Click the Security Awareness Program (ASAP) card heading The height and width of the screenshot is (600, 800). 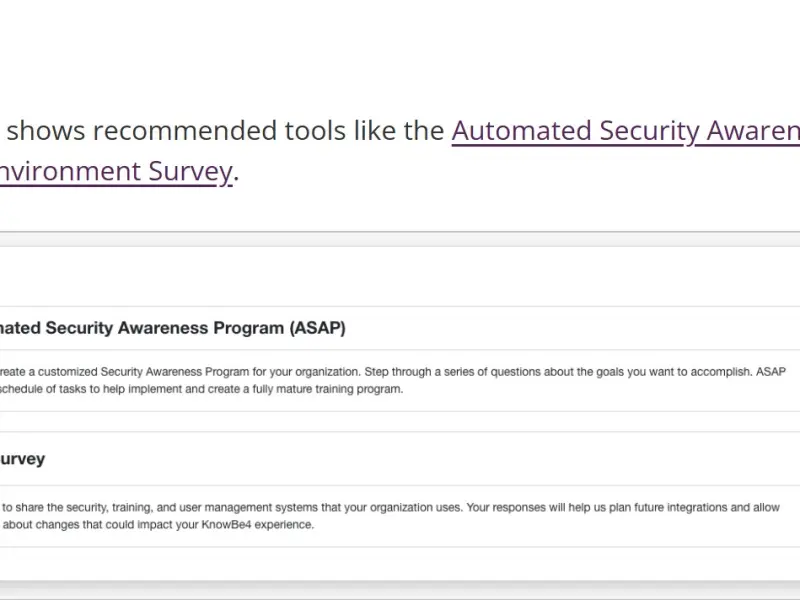click(x=170, y=328)
